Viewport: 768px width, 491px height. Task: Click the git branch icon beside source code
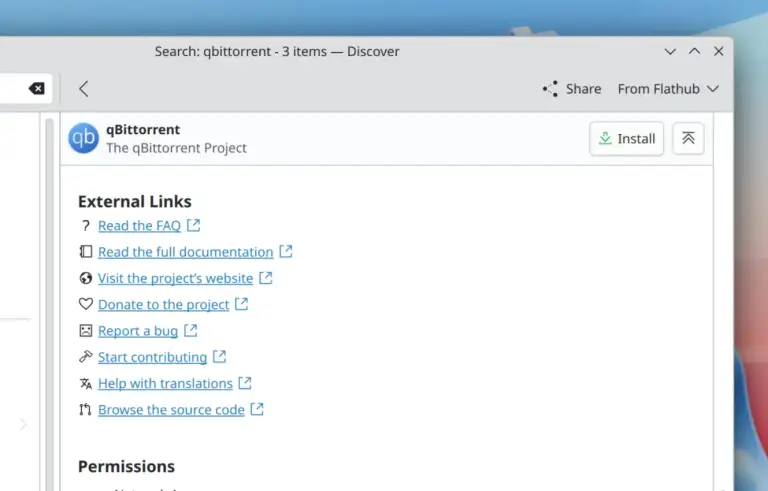(x=86, y=410)
